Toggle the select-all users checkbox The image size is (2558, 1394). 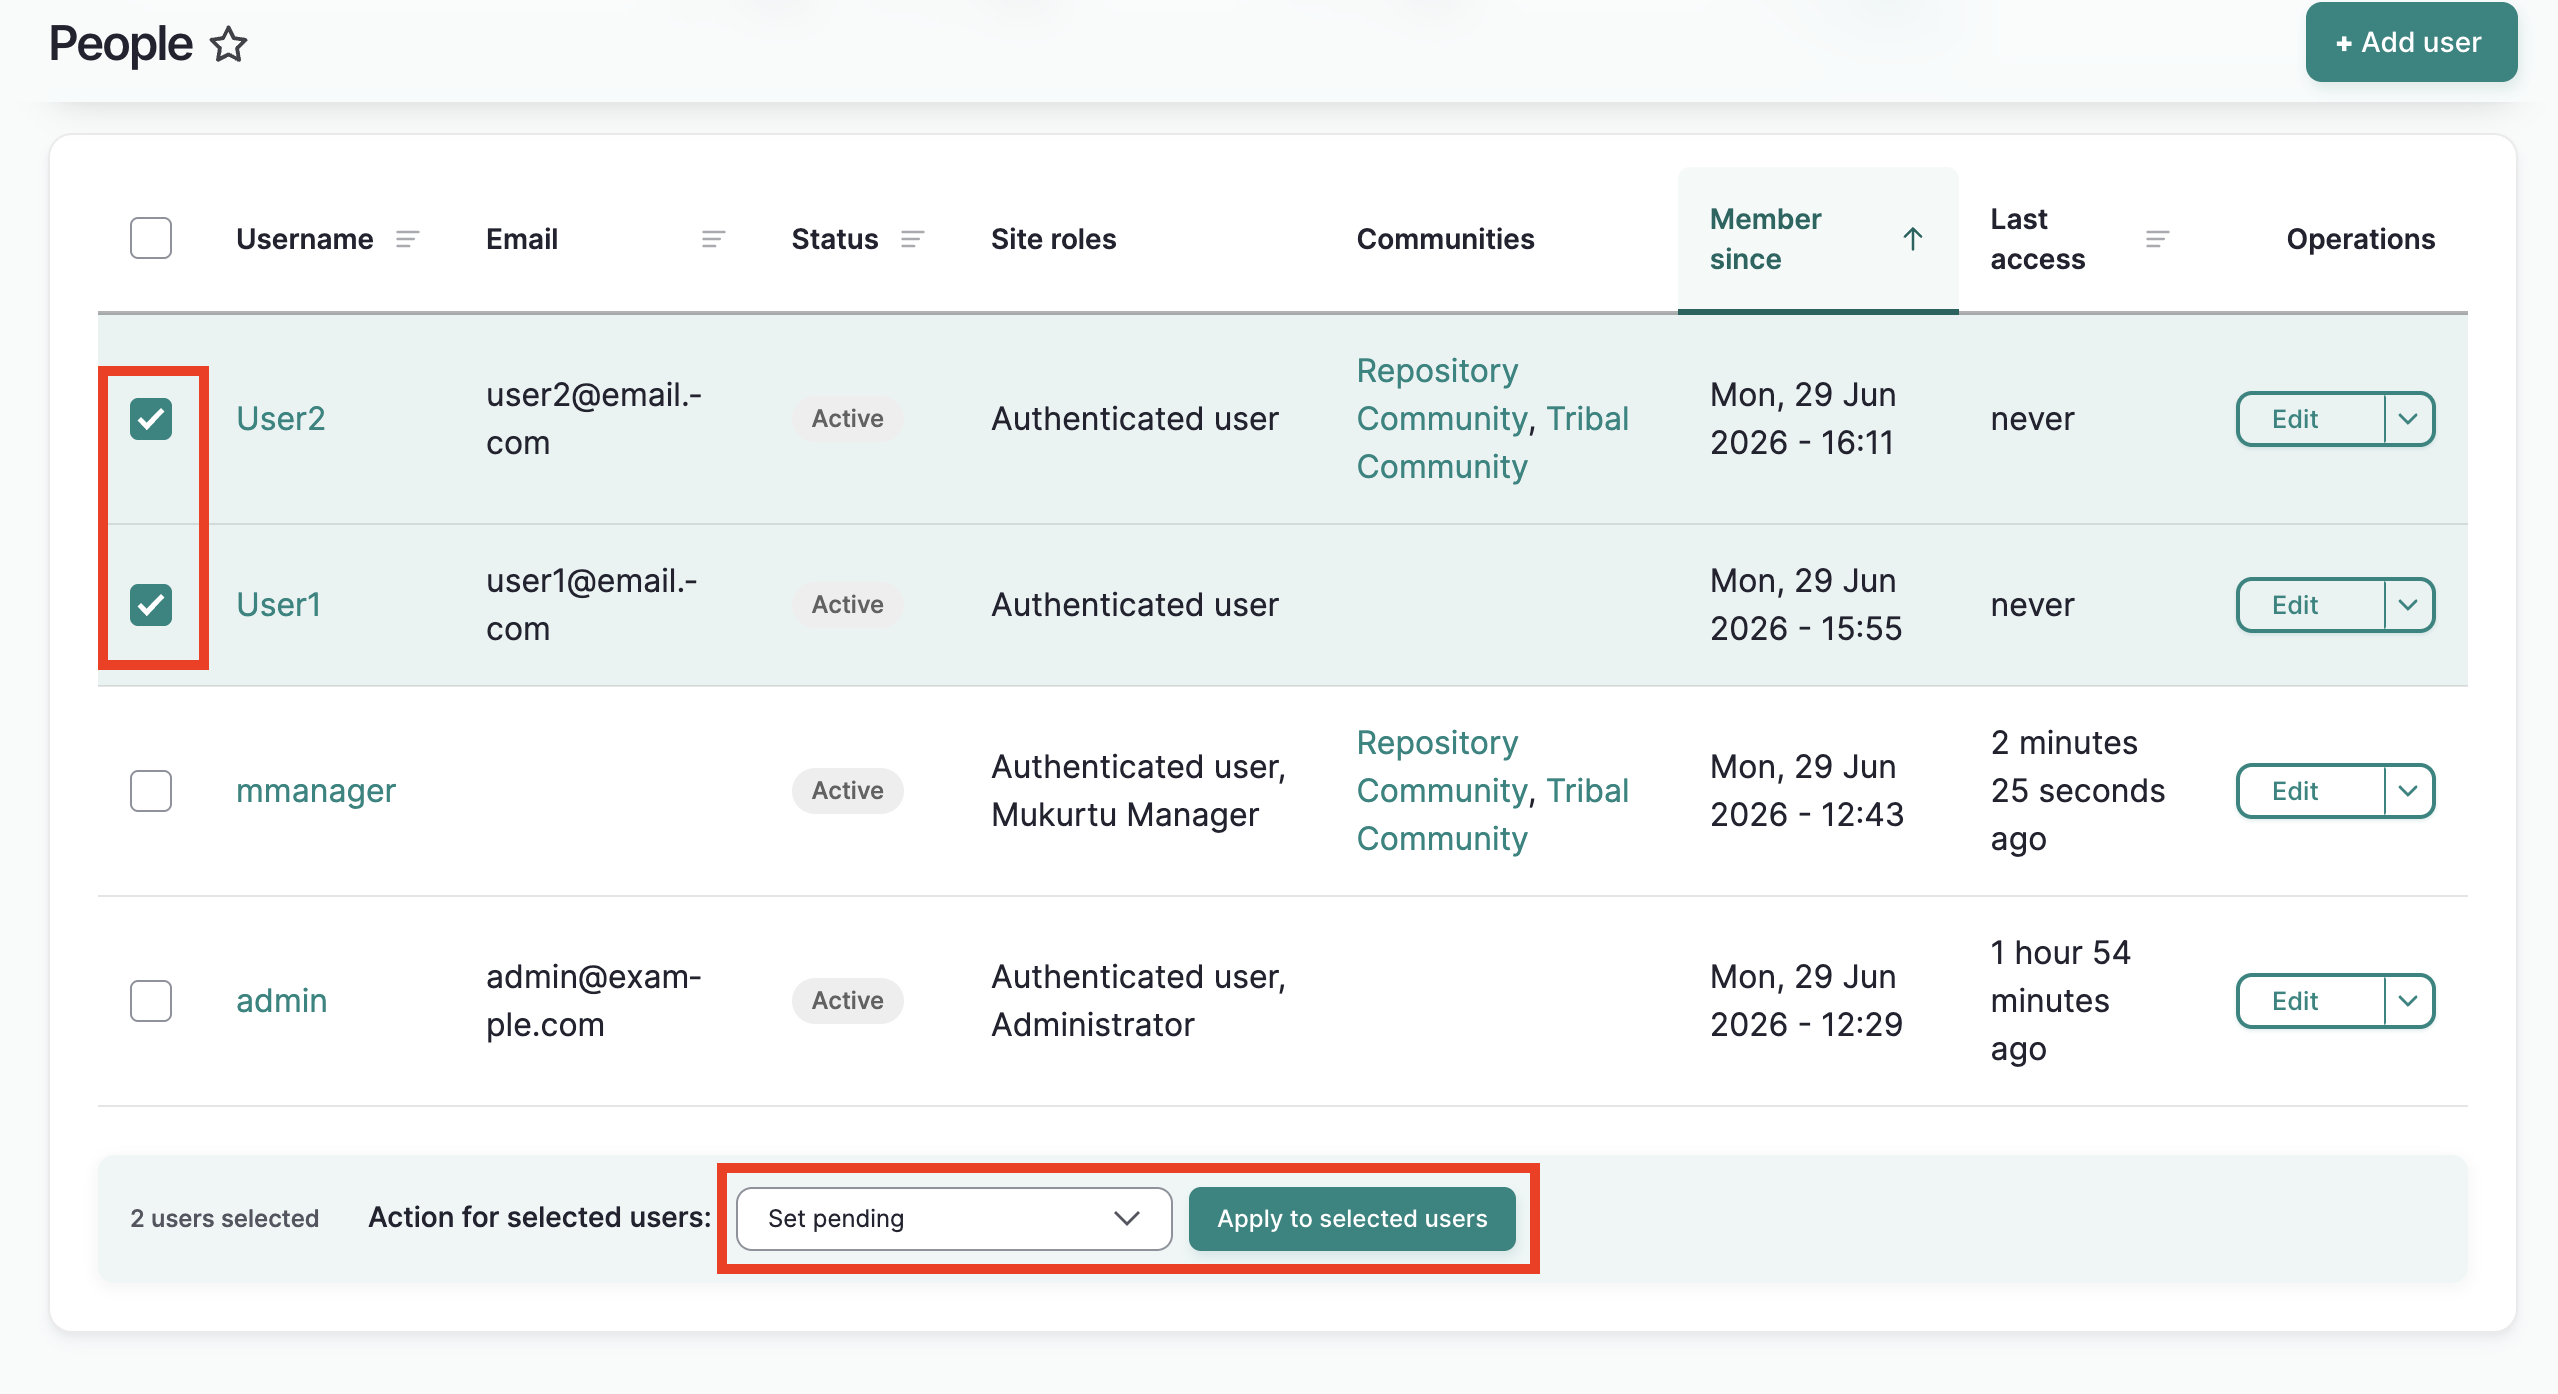(151, 238)
